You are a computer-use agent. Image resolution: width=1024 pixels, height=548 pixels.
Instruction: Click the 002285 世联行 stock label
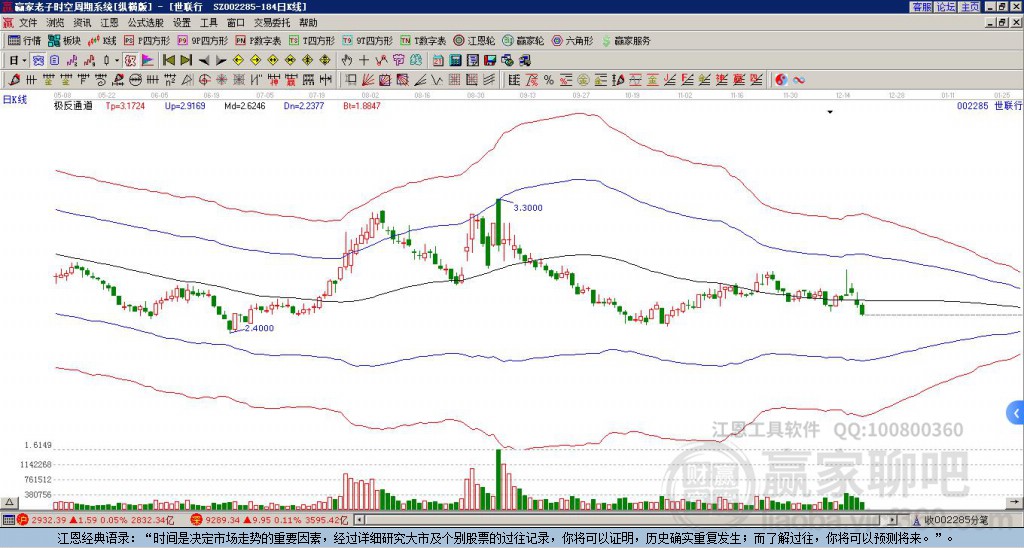(x=989, y=106)
